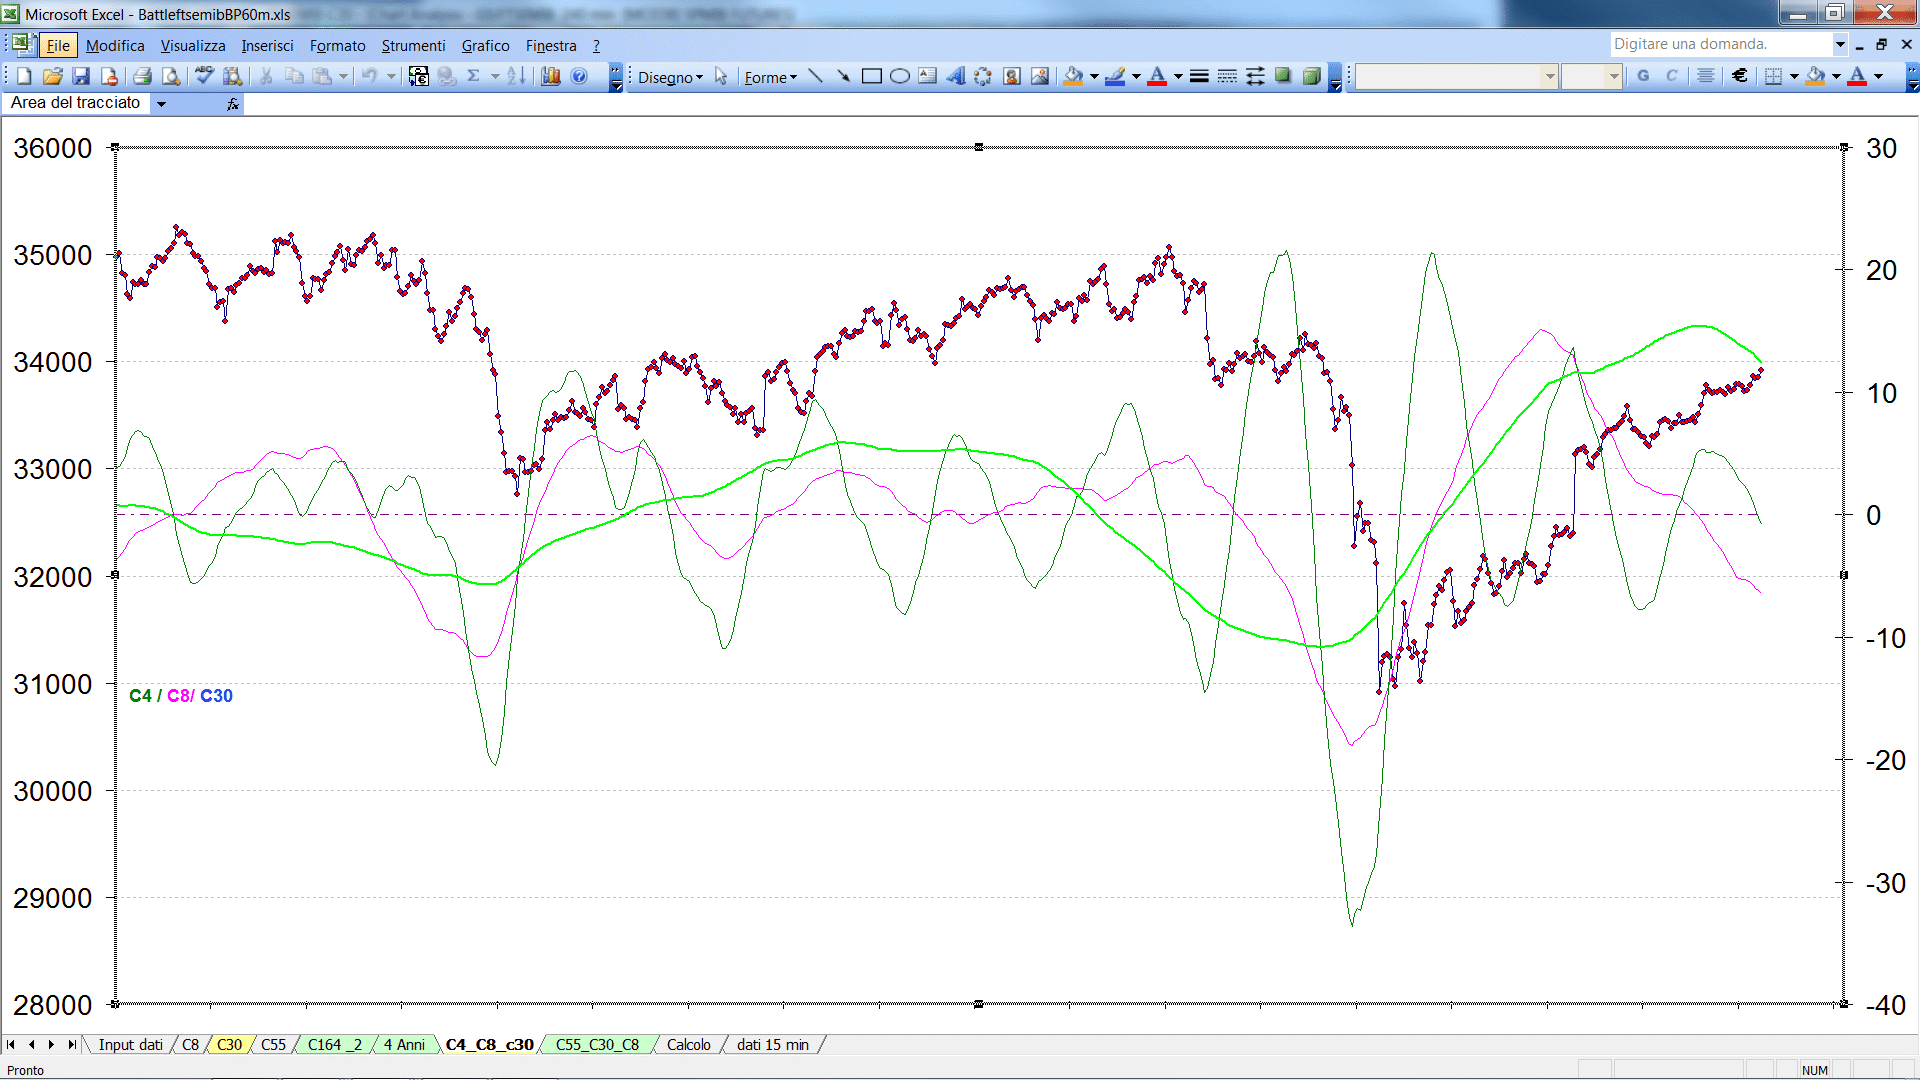Select the Rectangle drawing tool
Viewport: 1920px width, 1080px height.
point(871,76)
